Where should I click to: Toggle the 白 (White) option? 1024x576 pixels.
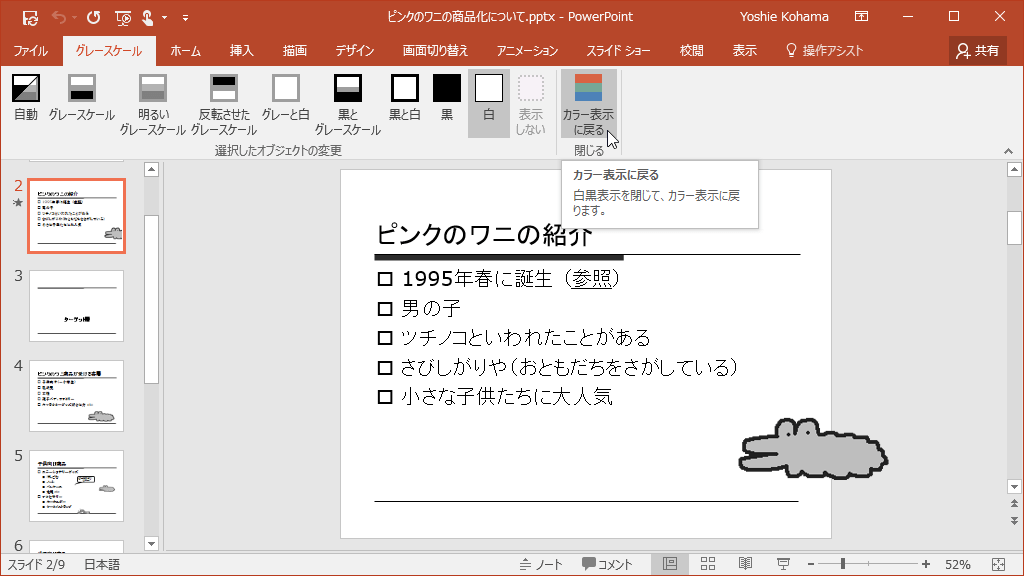coord(489,99)
